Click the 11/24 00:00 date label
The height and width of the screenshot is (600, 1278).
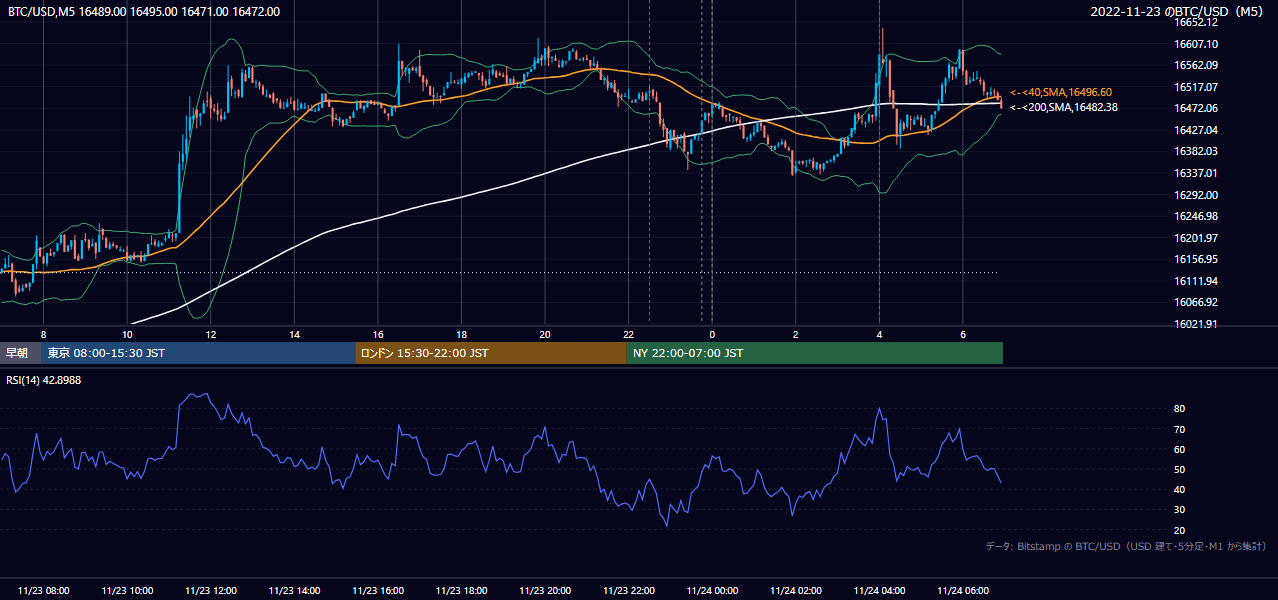(712, 591)
